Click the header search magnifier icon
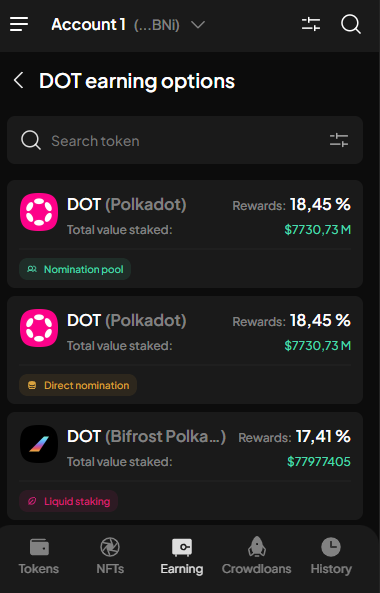380x593 pixels. 351,24
